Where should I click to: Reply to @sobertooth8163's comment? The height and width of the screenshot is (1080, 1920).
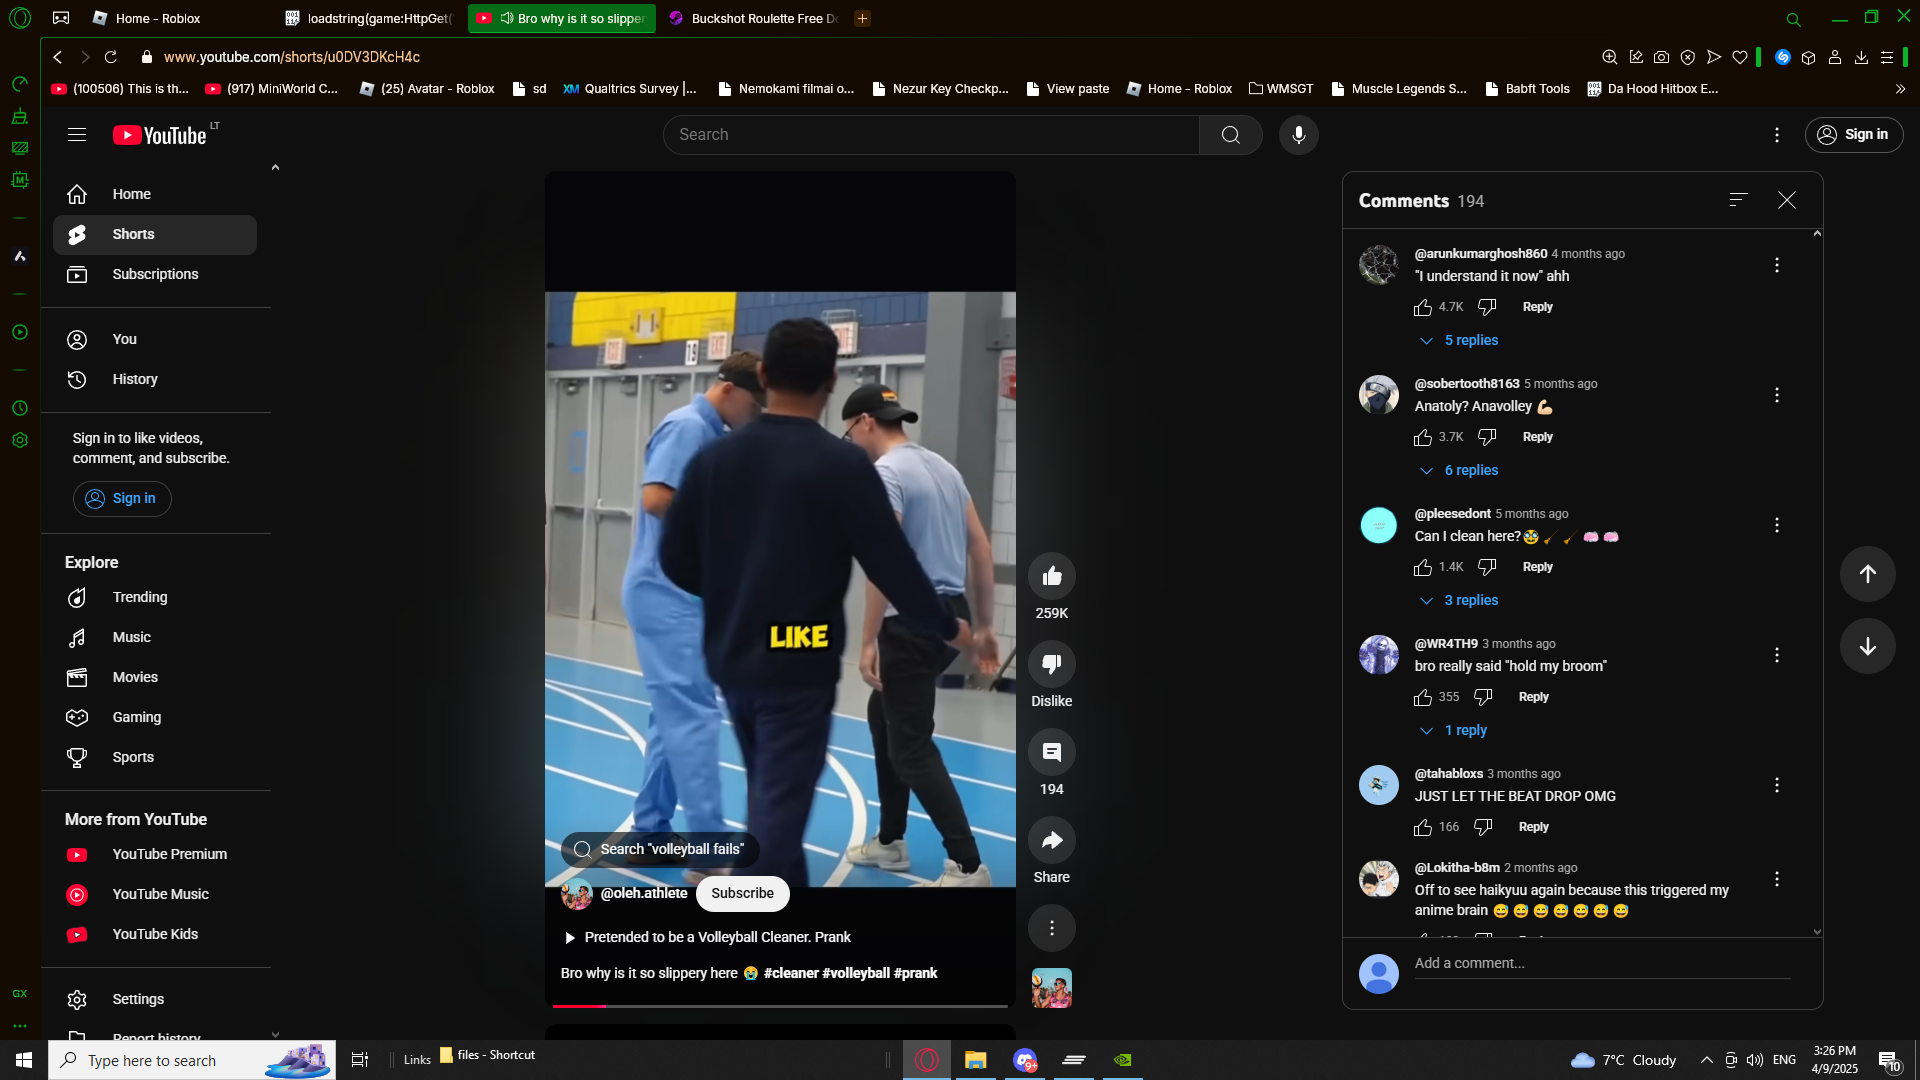click(x=1537, y=437)
